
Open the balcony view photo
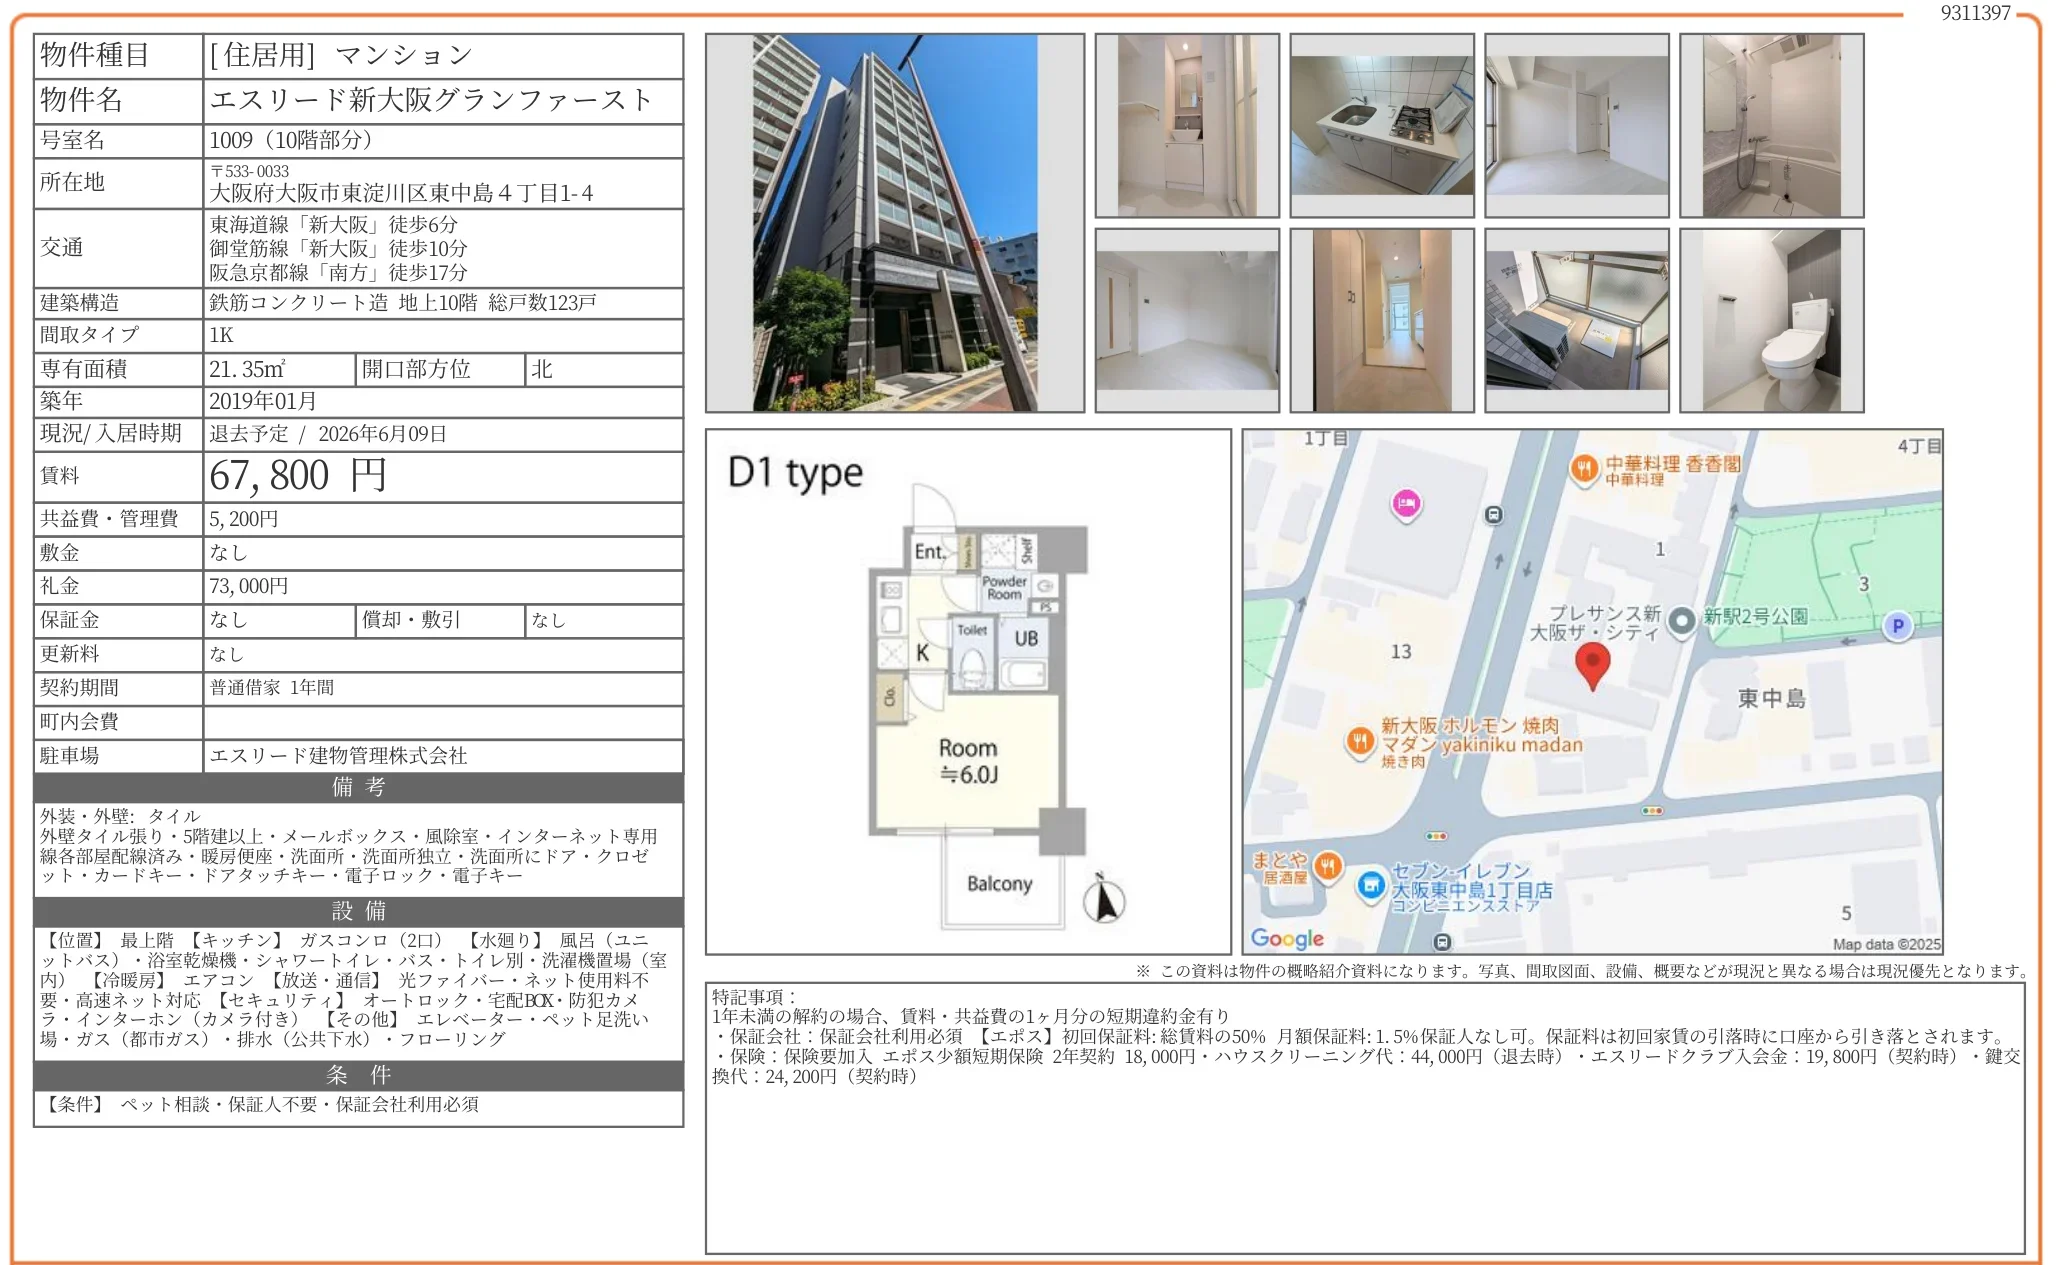click(x=1577, y=320)
